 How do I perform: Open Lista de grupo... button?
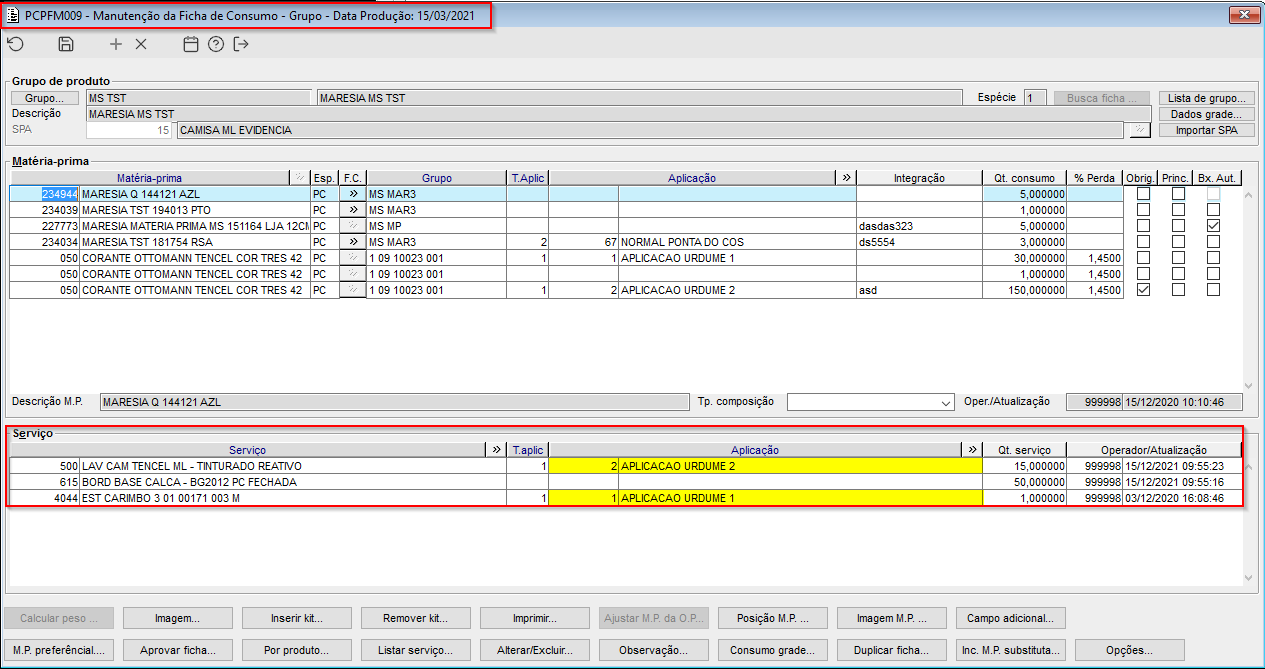[1206, 98]
